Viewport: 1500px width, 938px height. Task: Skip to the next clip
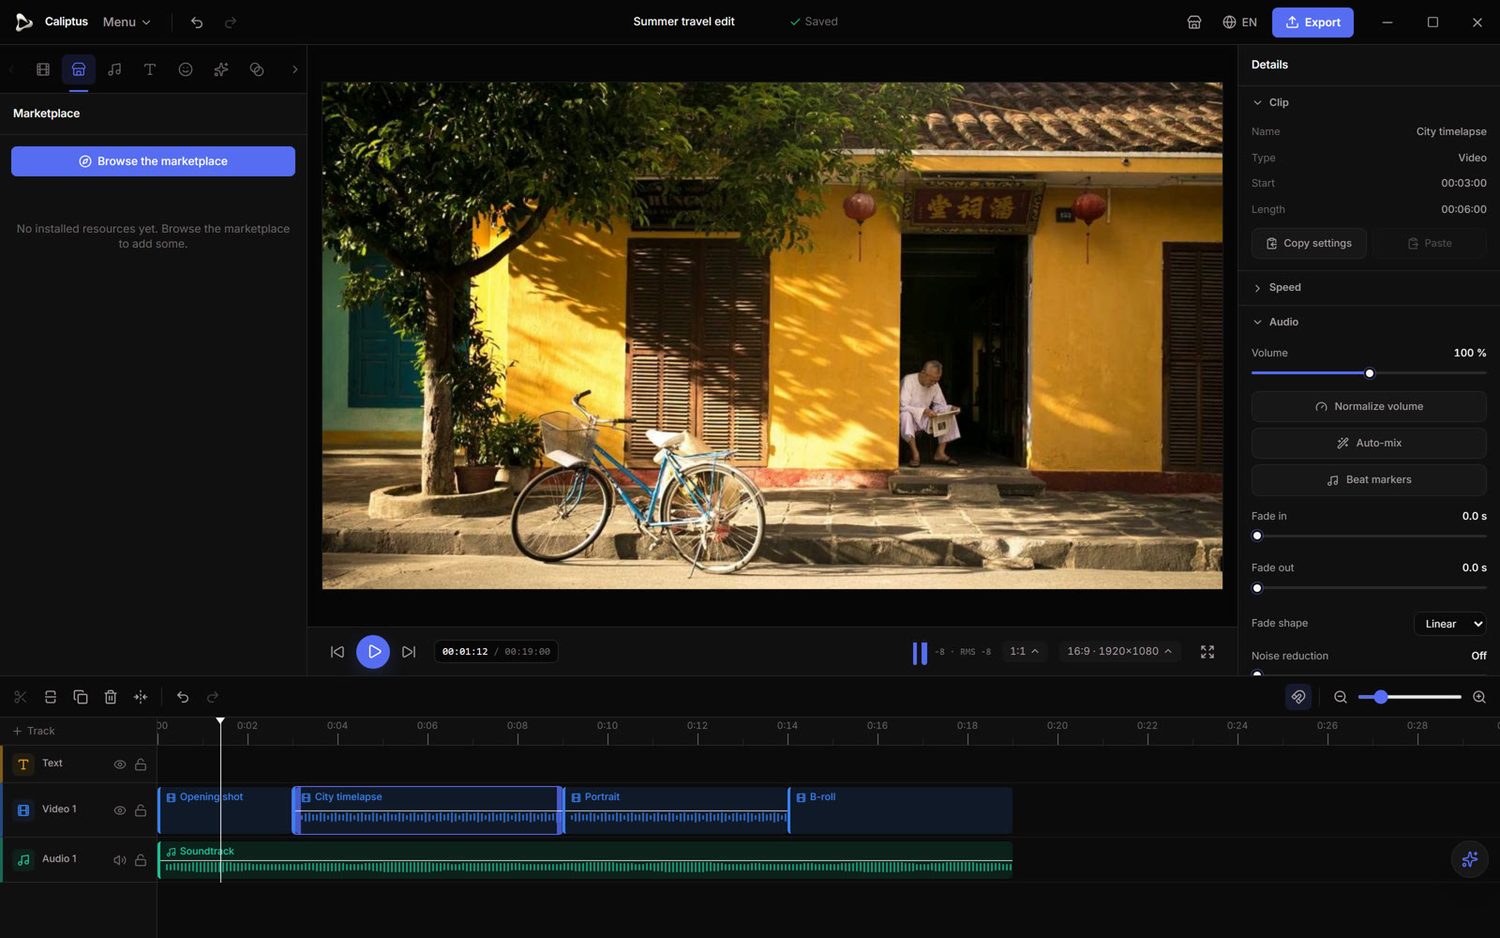(x=408, y=652)
